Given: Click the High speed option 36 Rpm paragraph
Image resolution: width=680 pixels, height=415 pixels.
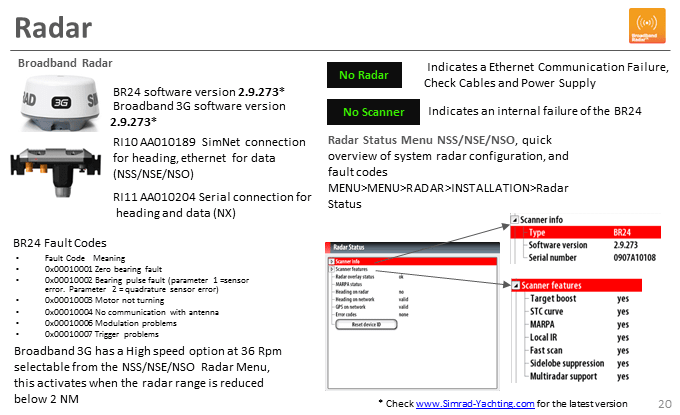Looking at the screenshot, I should tap(147, 375).
